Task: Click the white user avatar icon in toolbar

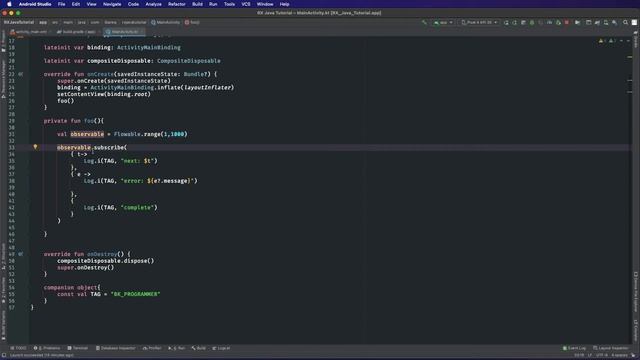Action: point(634,22)
